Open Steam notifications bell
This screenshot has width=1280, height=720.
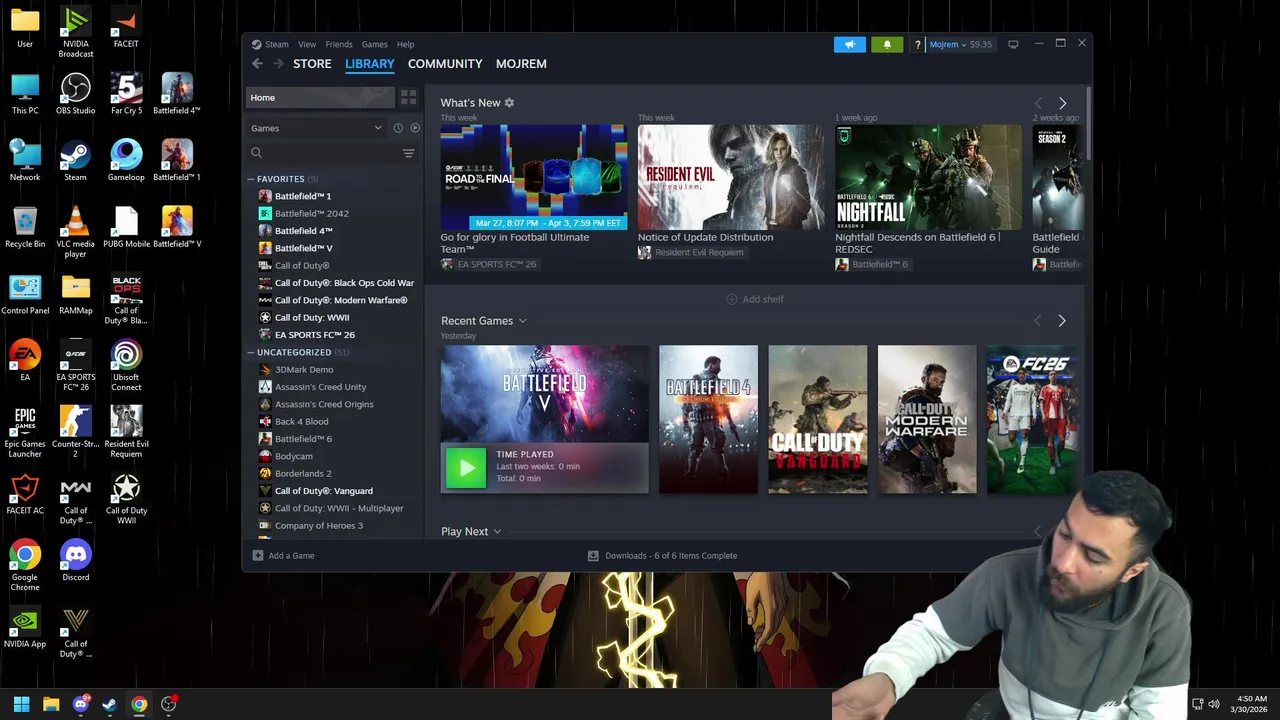click(x=887, y=44)
